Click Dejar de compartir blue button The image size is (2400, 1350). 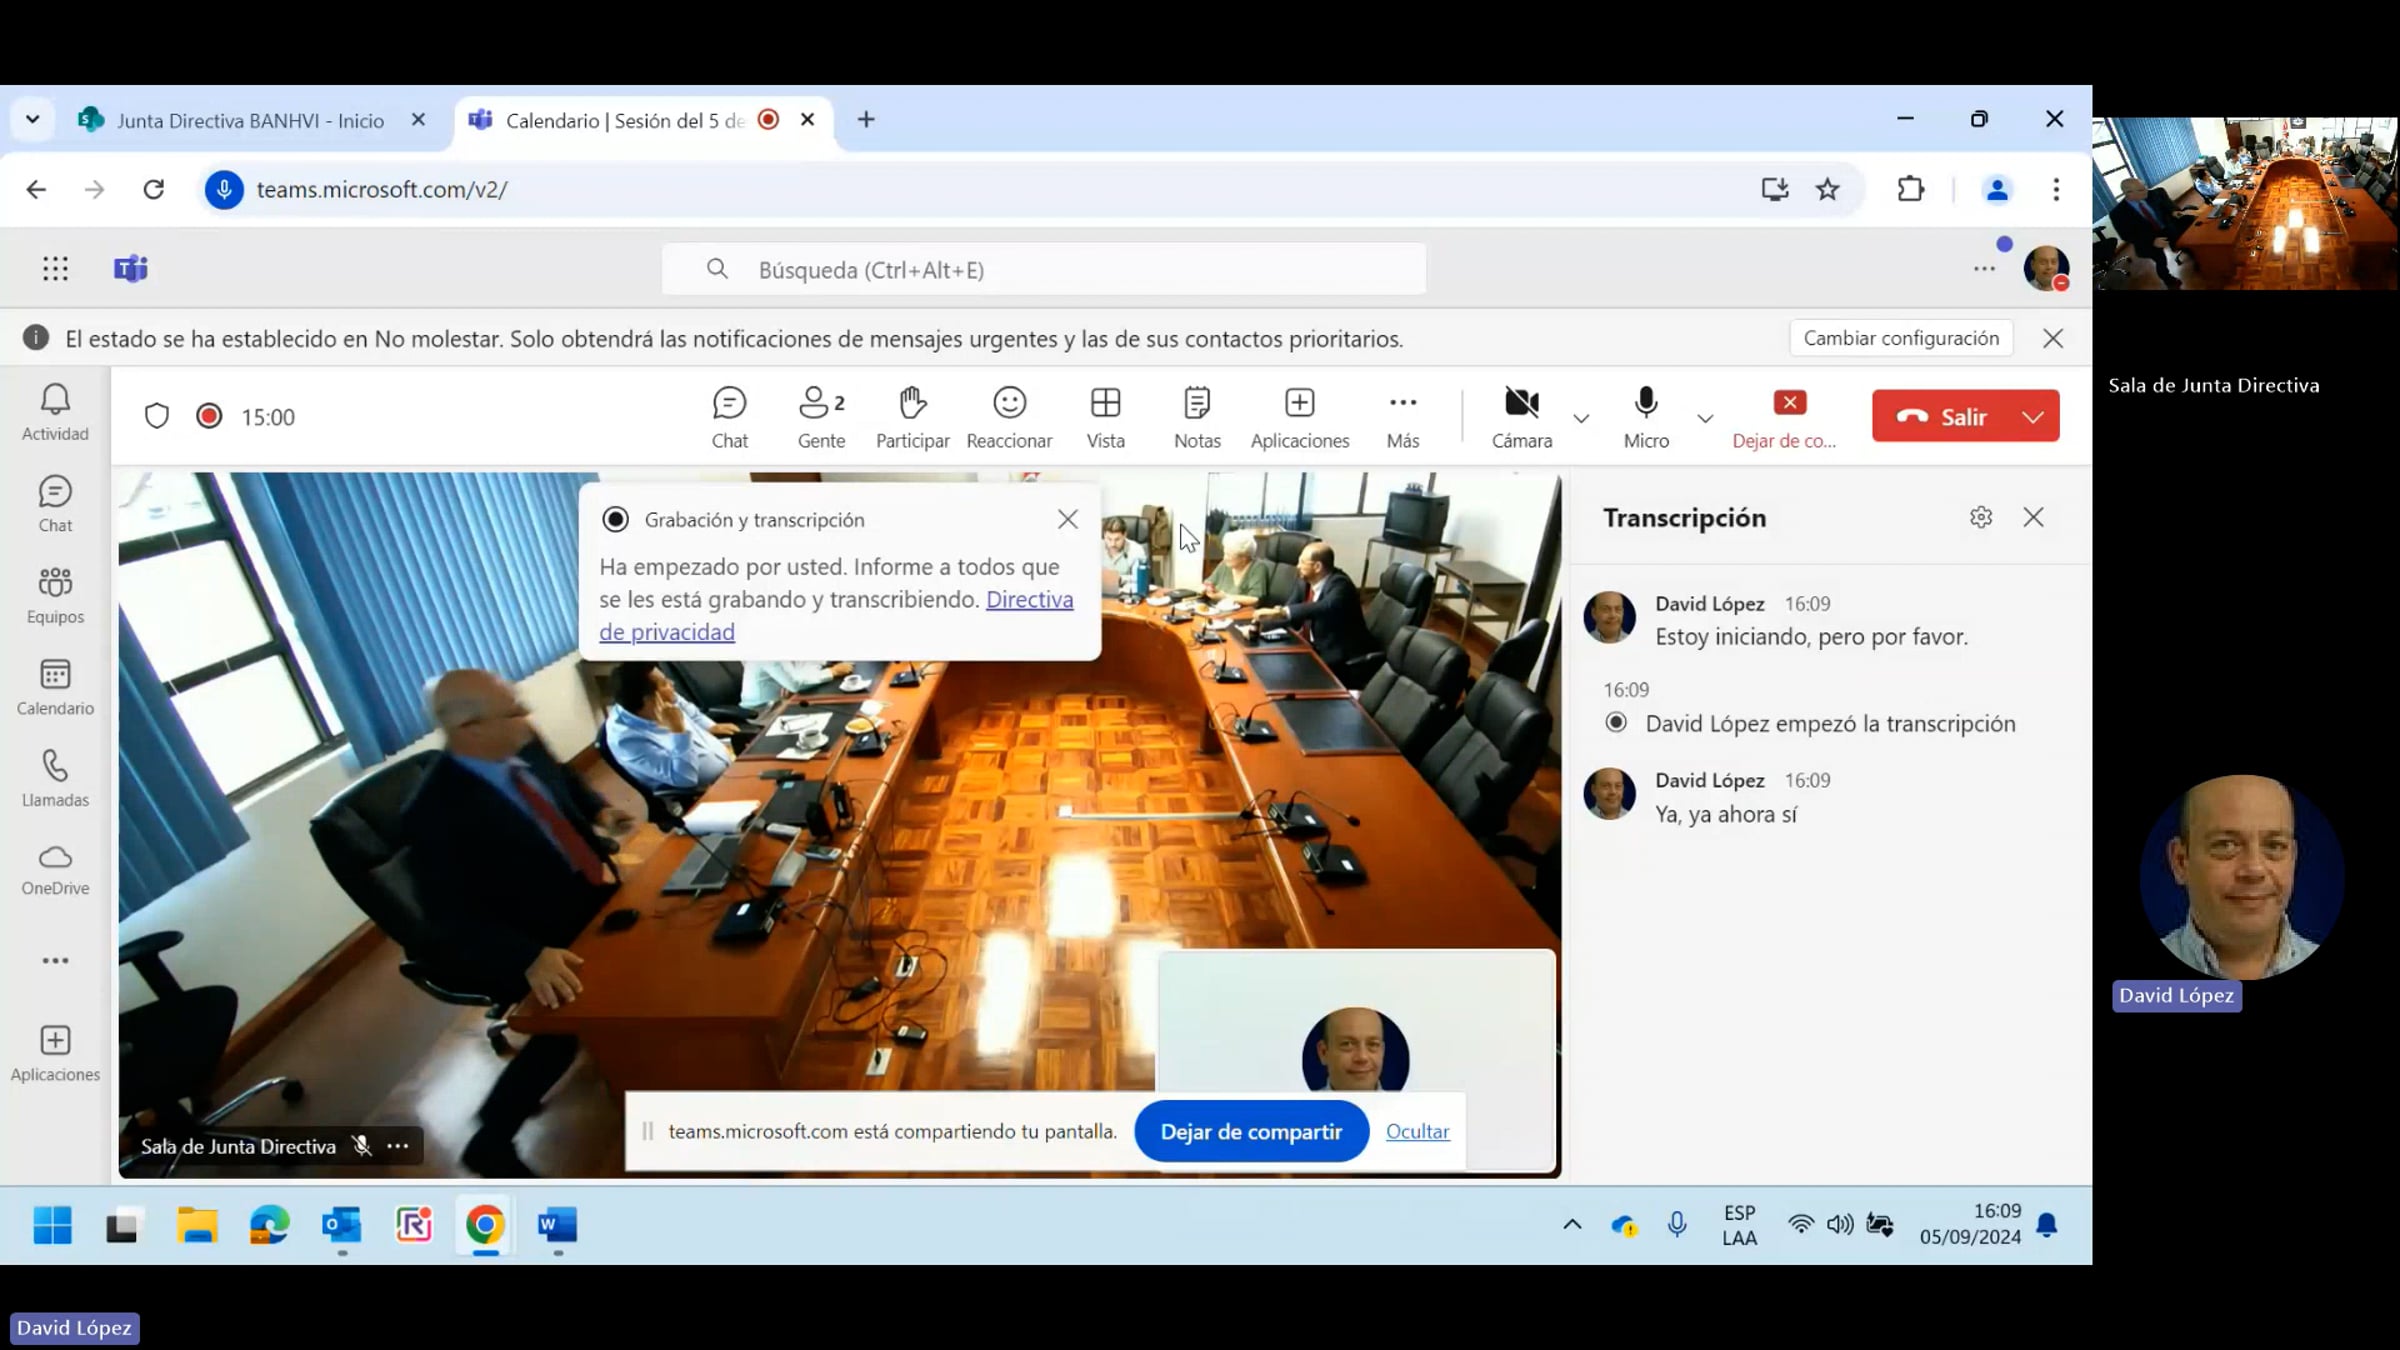coord(1251,1131)
